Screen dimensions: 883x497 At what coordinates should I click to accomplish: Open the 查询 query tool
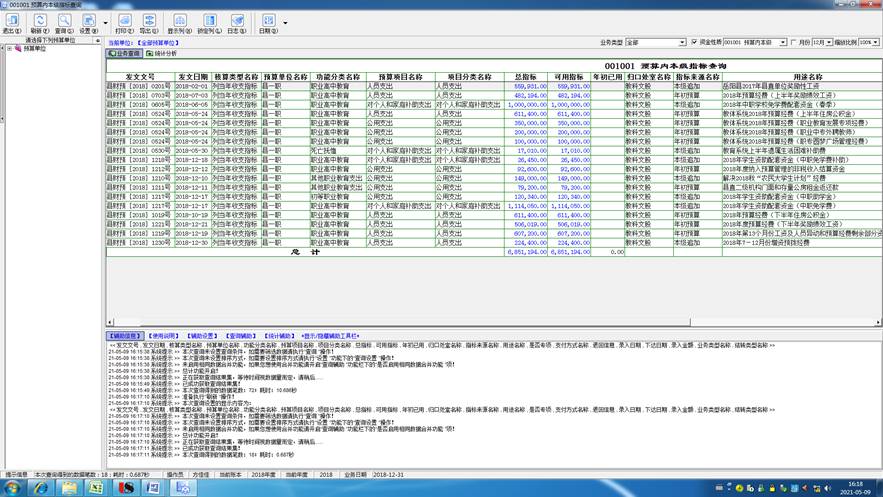[x=64, y=24]
